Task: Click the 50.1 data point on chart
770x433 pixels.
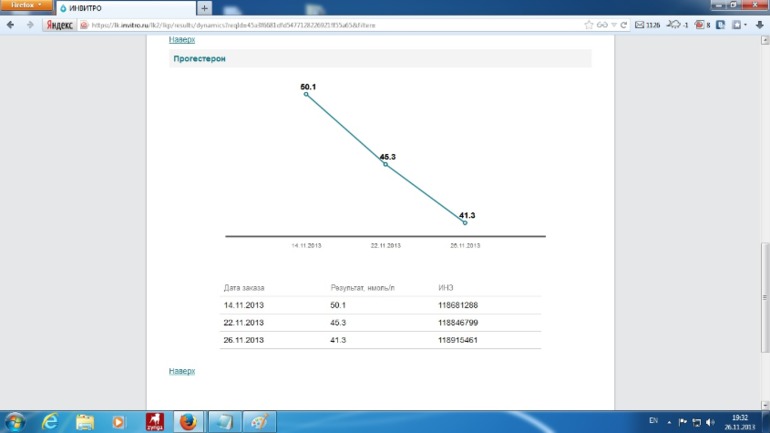Action: point(306,94)
